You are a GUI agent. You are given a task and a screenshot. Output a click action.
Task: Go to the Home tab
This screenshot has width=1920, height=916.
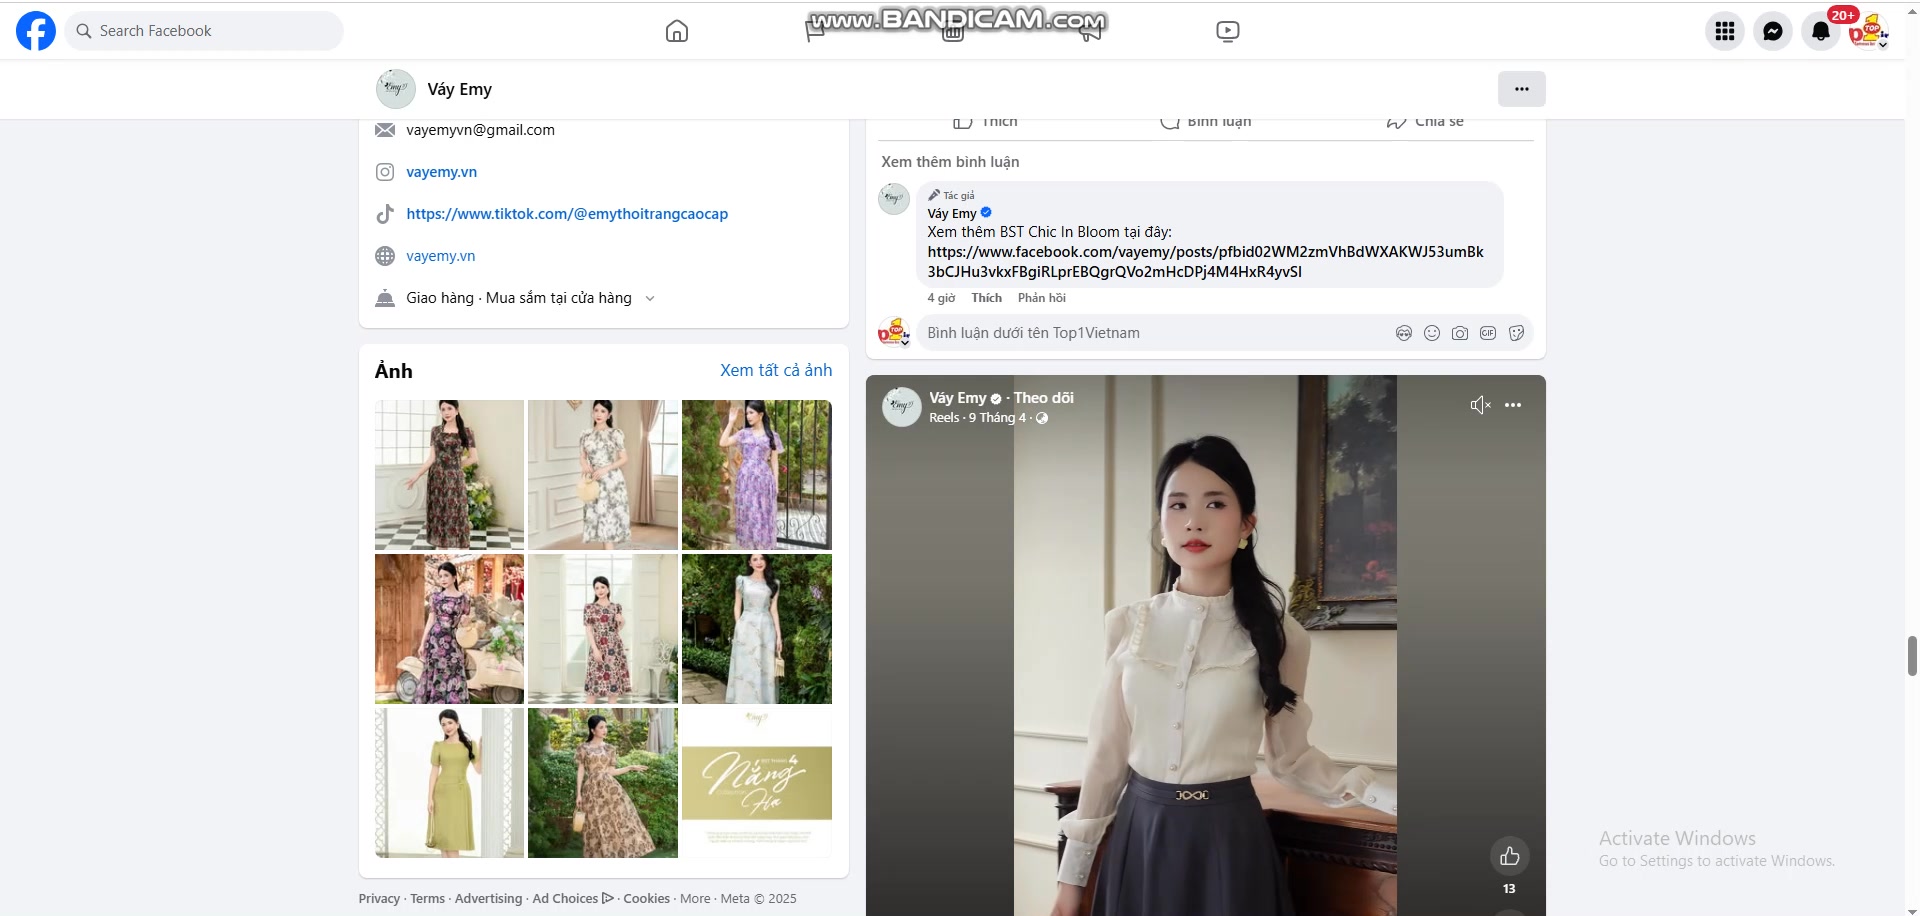tap(677, 31)
